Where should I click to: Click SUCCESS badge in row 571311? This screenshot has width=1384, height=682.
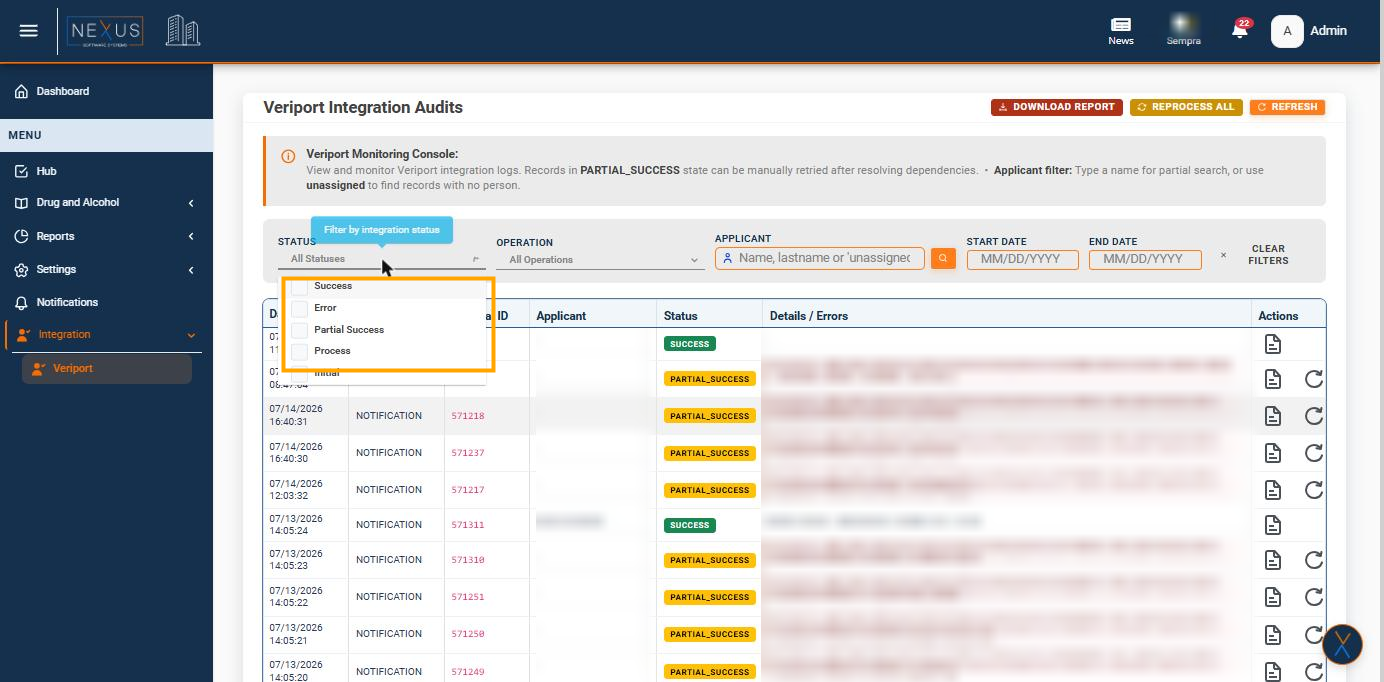[689, 525]
